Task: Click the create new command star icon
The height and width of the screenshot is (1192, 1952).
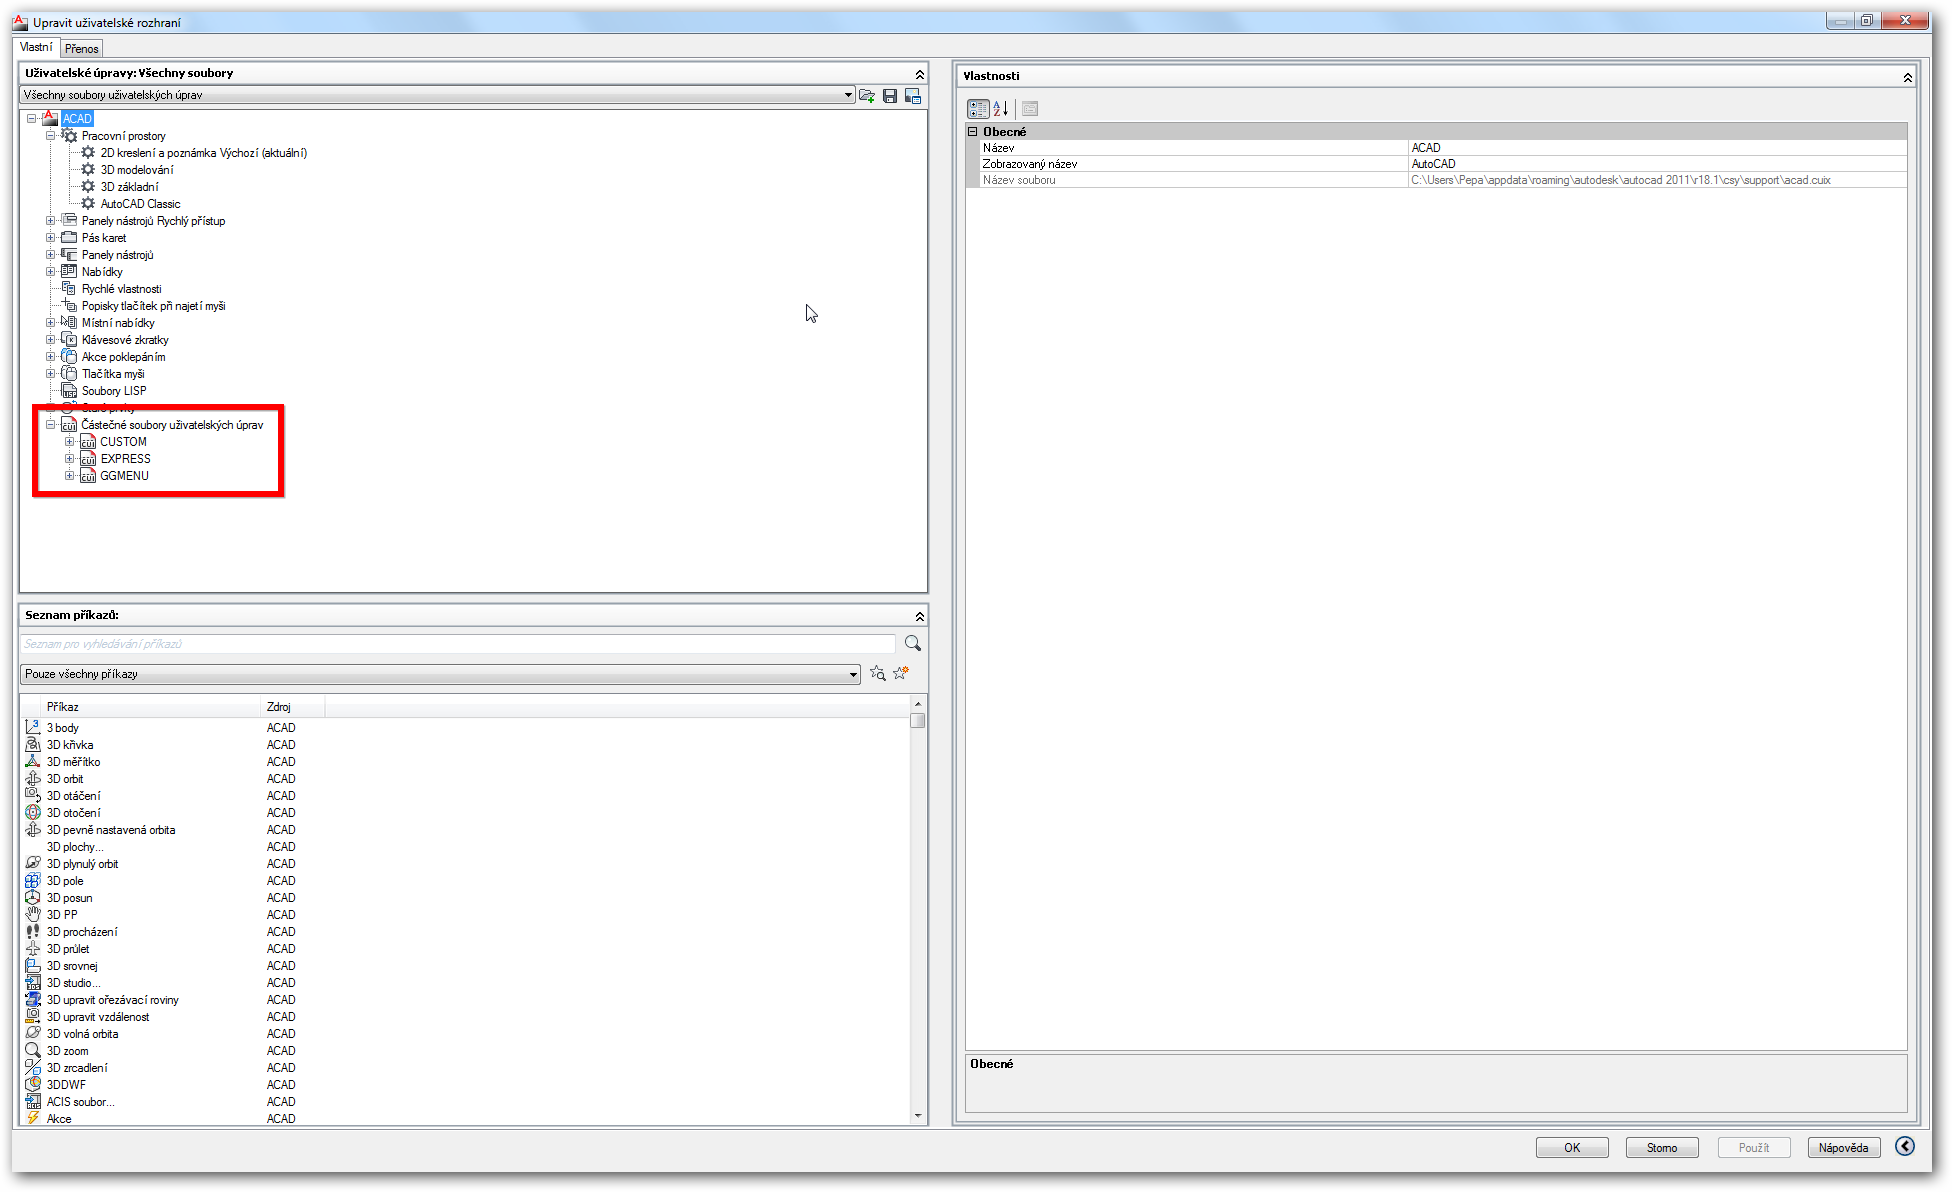Action: point(901,673)
